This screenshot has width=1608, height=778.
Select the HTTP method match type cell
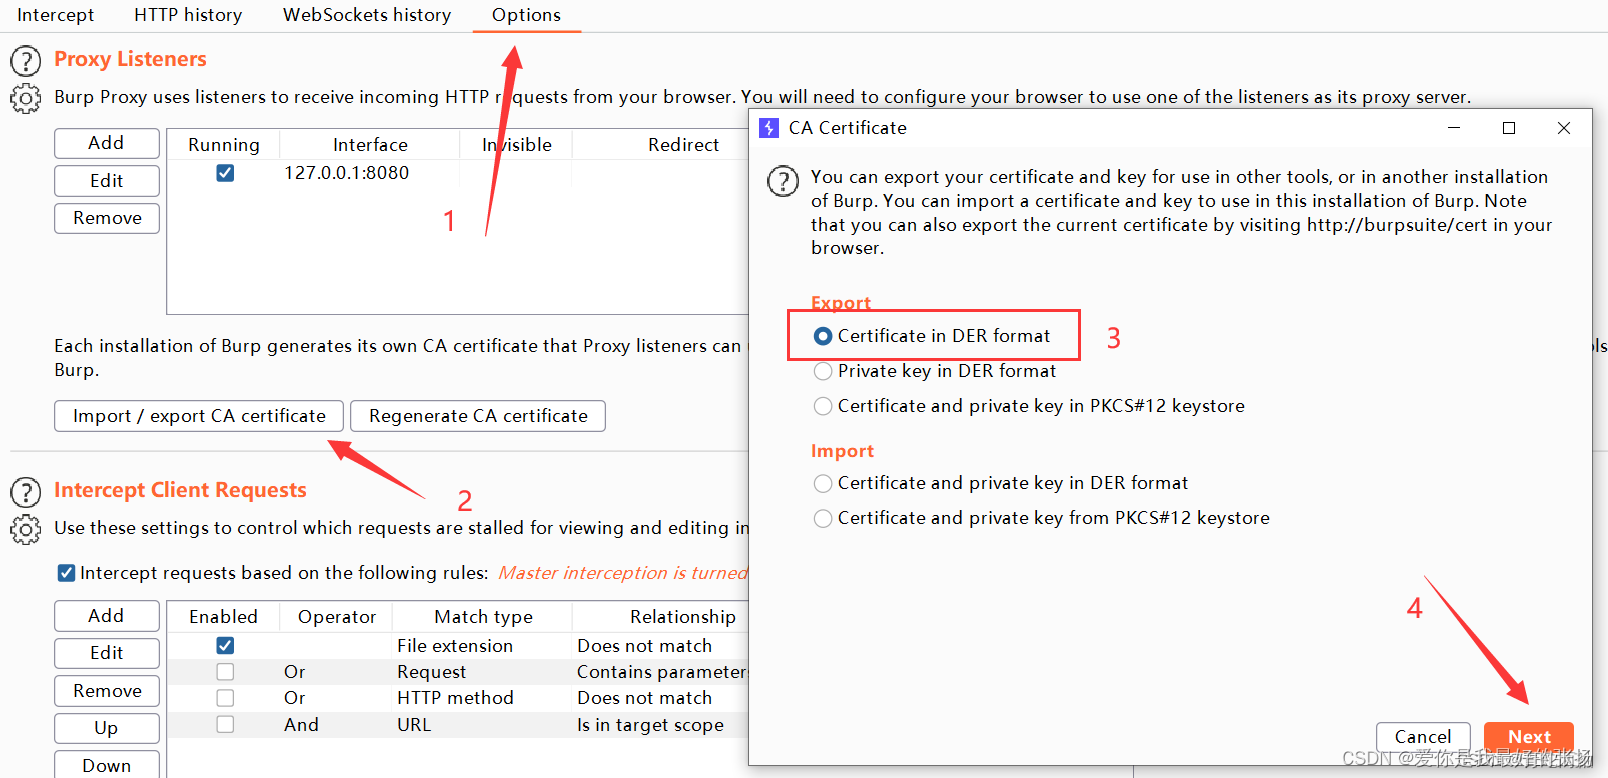tap(455, 698)
